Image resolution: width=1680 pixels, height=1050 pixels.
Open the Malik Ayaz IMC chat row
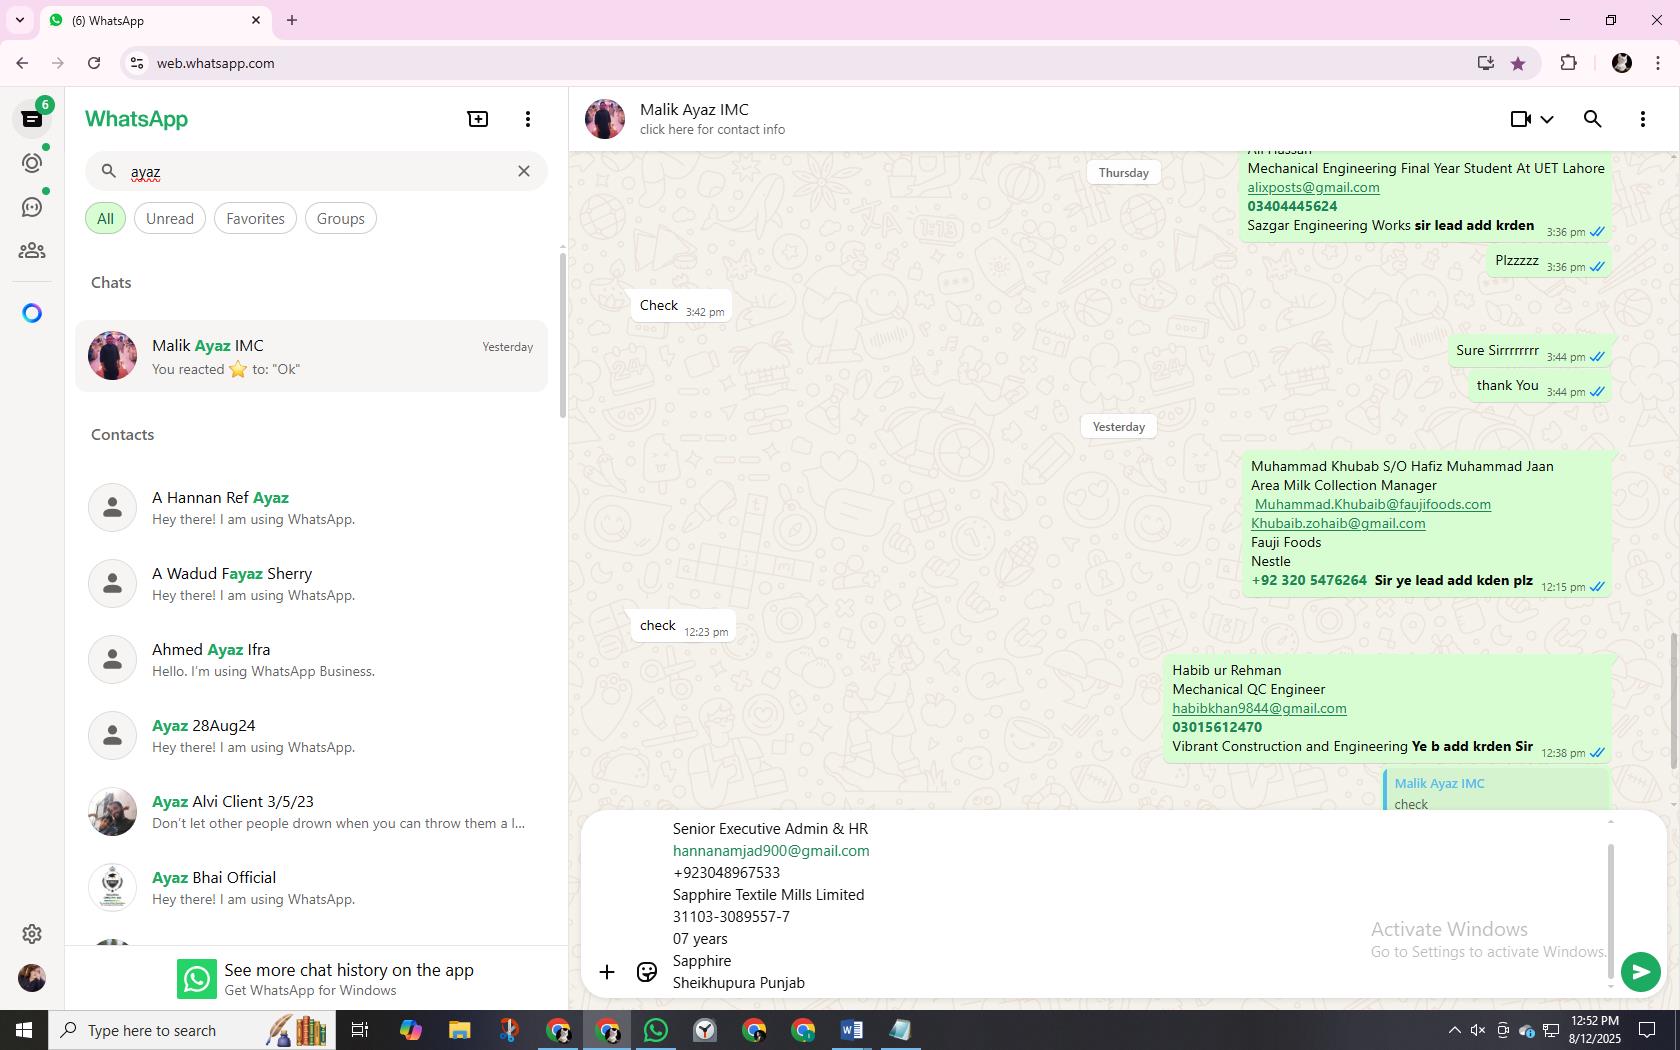click(x=311, y=356)
